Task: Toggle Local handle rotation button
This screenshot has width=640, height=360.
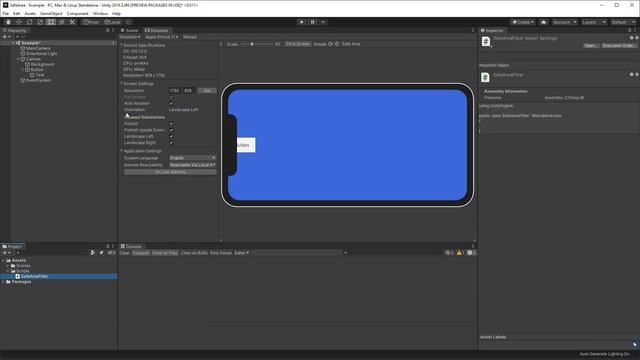Action: (112, 22)
